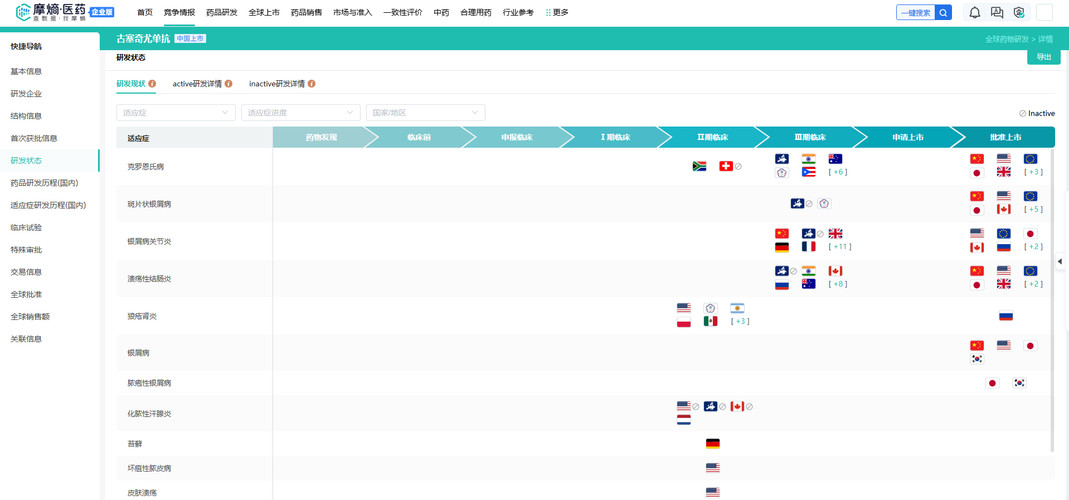
Task: Click info icon beside active研发详情
Action: 228,83
